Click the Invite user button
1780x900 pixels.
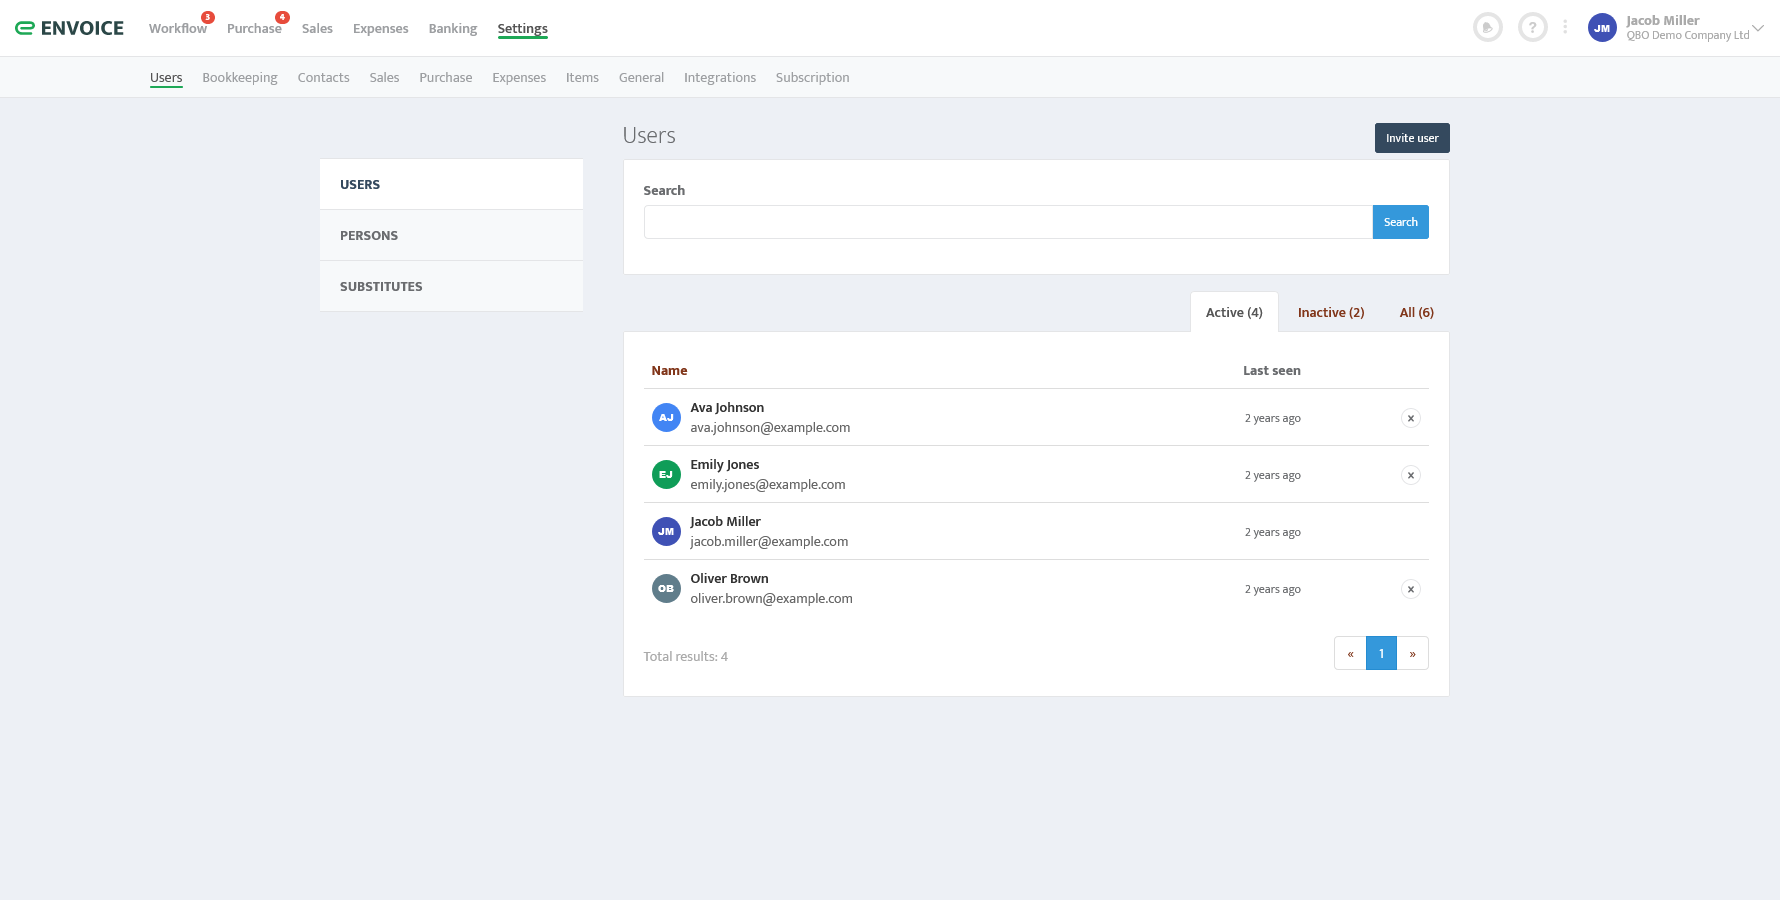1411,138
